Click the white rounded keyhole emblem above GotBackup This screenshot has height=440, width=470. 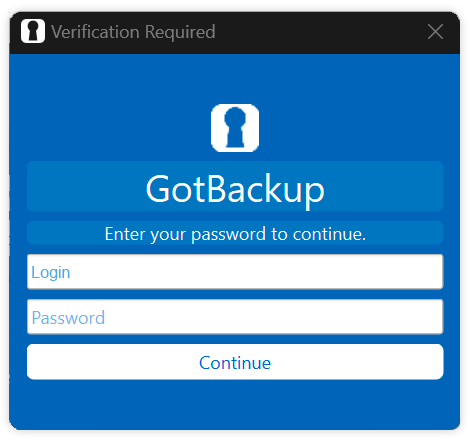(235, 128)
